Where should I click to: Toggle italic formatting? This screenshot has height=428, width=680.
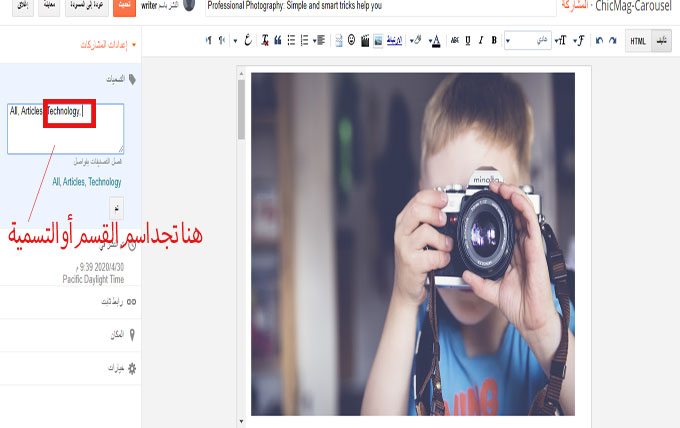[x=481, y=40]
